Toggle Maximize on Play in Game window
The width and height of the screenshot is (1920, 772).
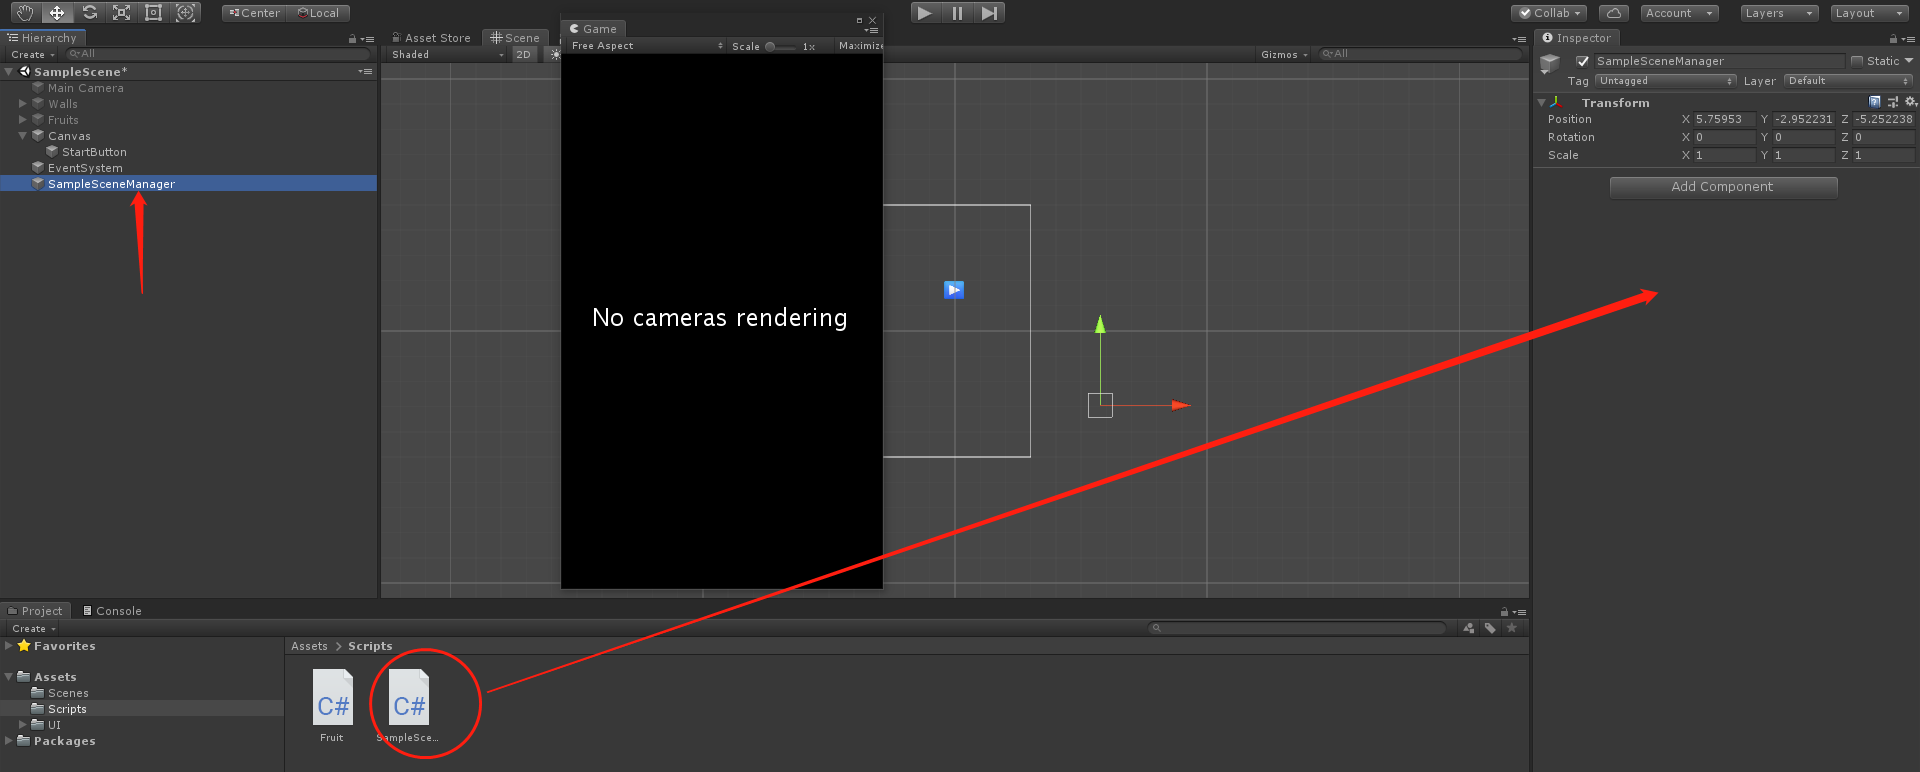860,46
